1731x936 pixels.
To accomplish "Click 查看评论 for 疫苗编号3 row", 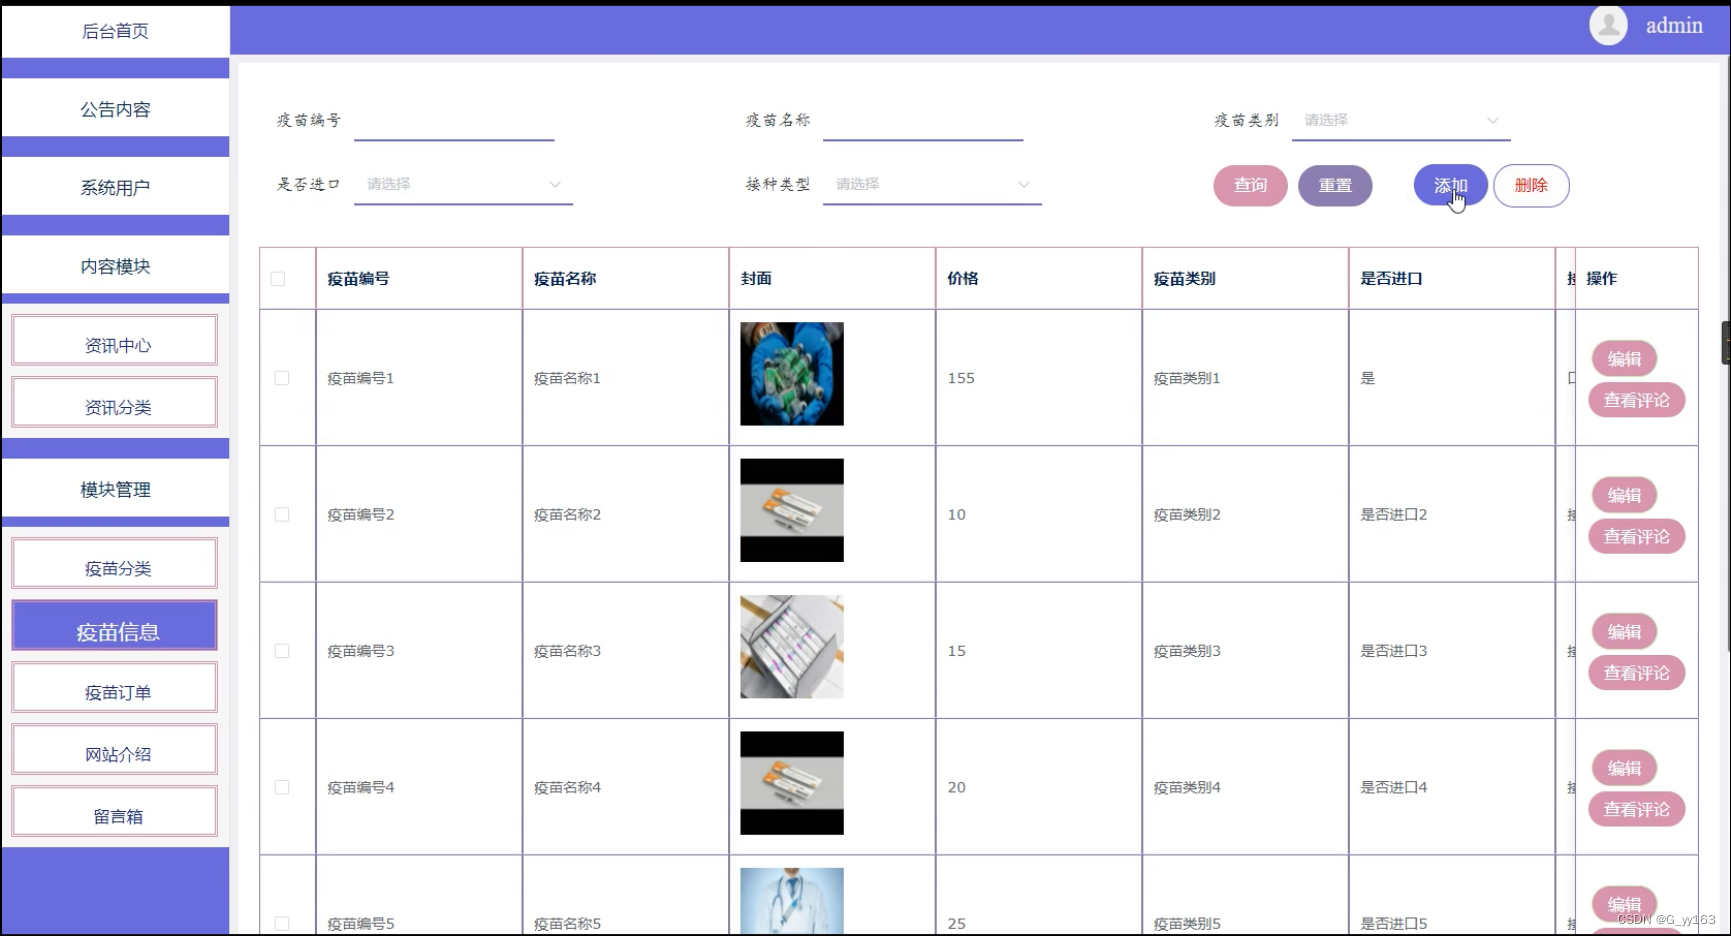I will 1637,673.
